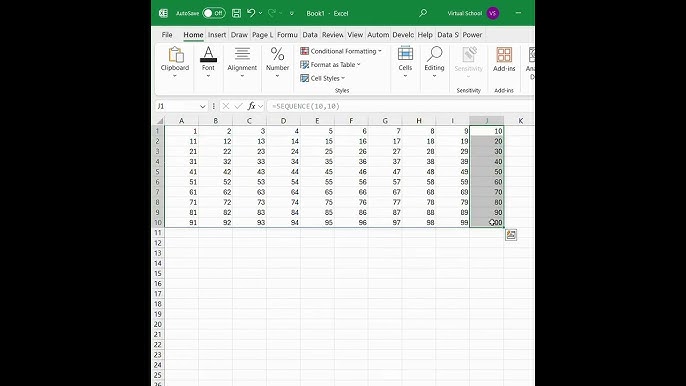Click the Add-ins button

[504, 60]
